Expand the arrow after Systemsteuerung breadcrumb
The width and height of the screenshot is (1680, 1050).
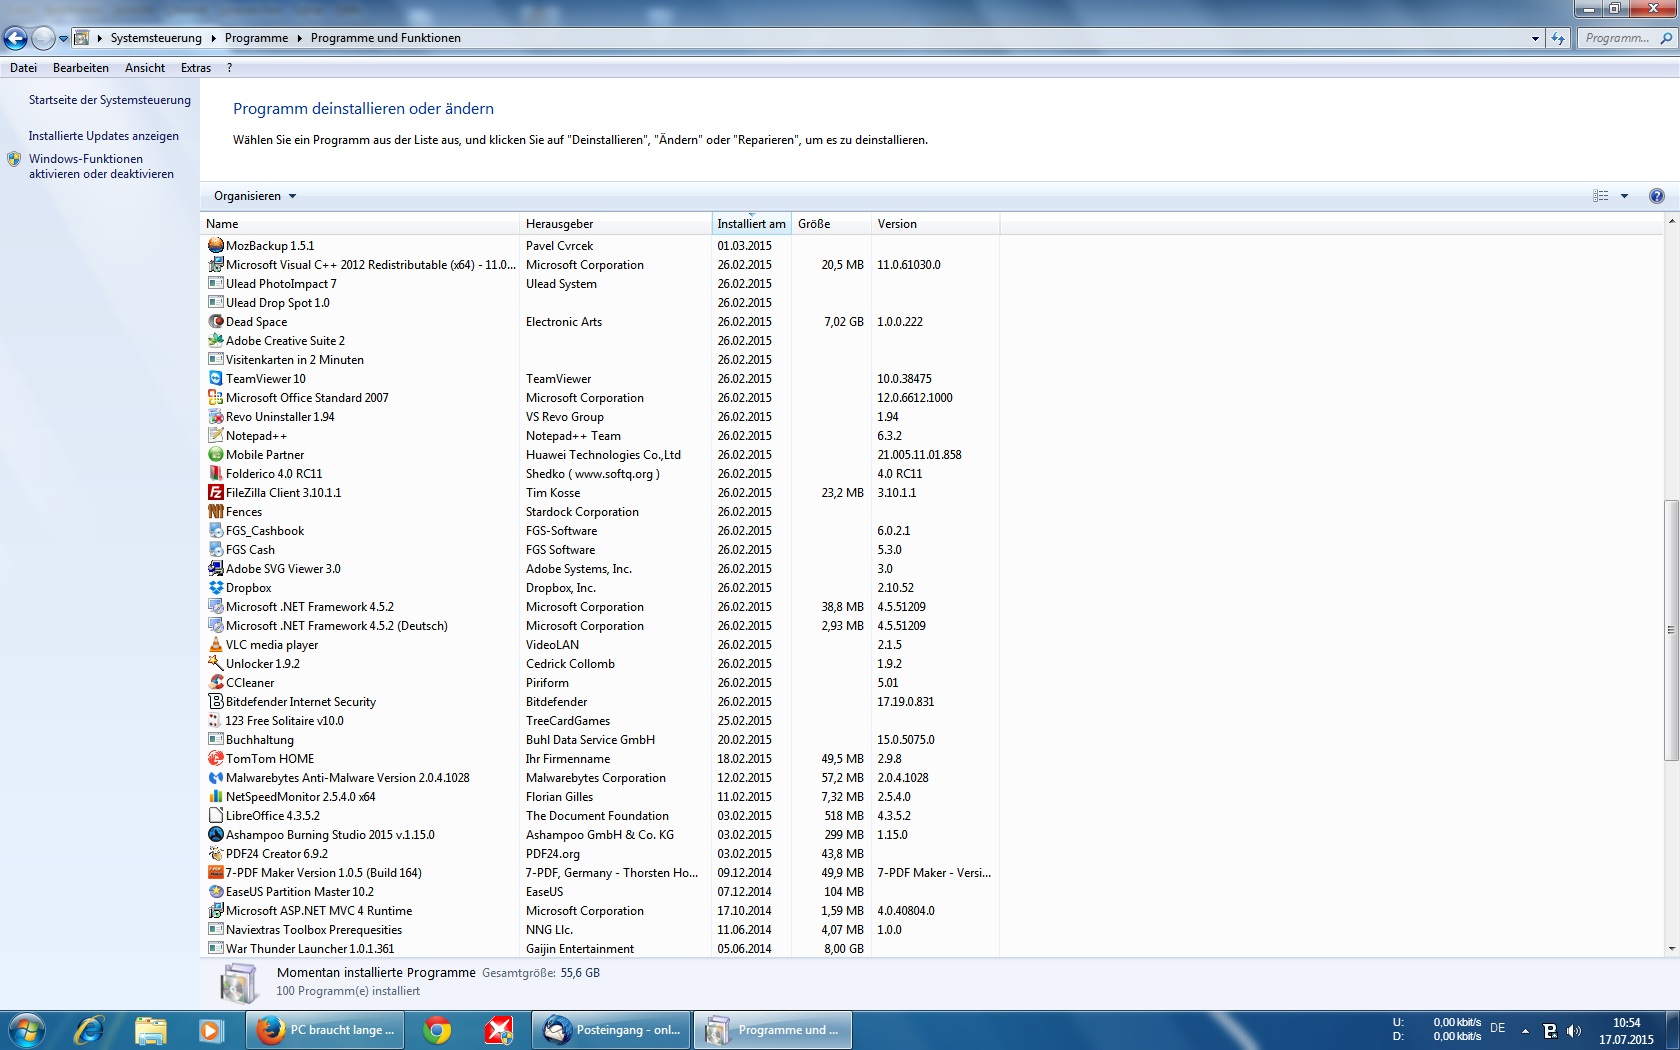coord(213,38)
